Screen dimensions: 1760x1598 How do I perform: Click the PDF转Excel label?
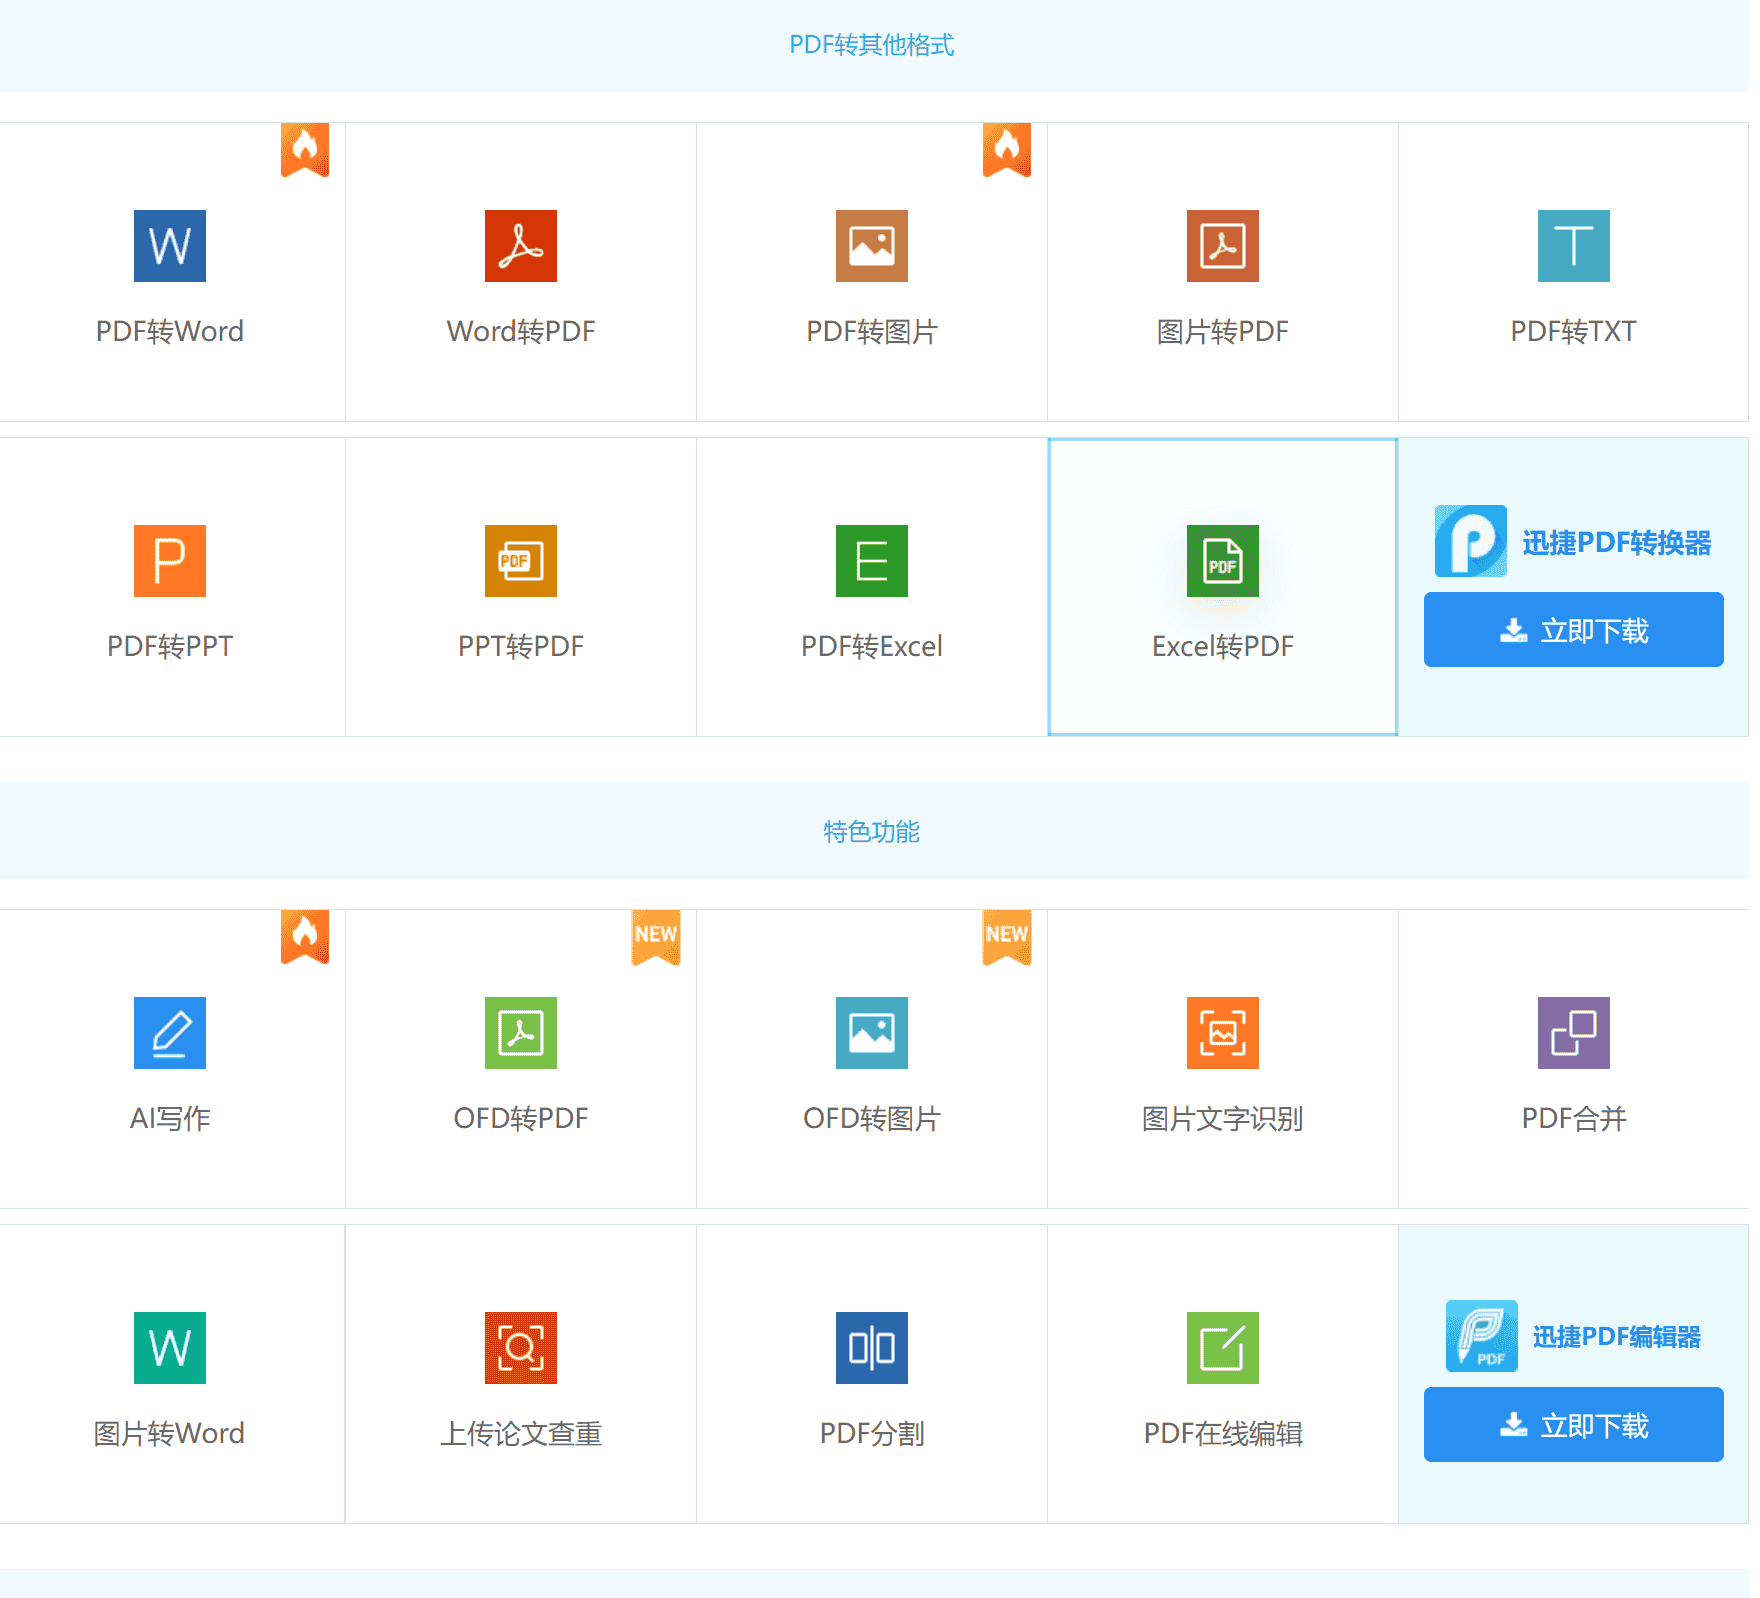(872, 646)
